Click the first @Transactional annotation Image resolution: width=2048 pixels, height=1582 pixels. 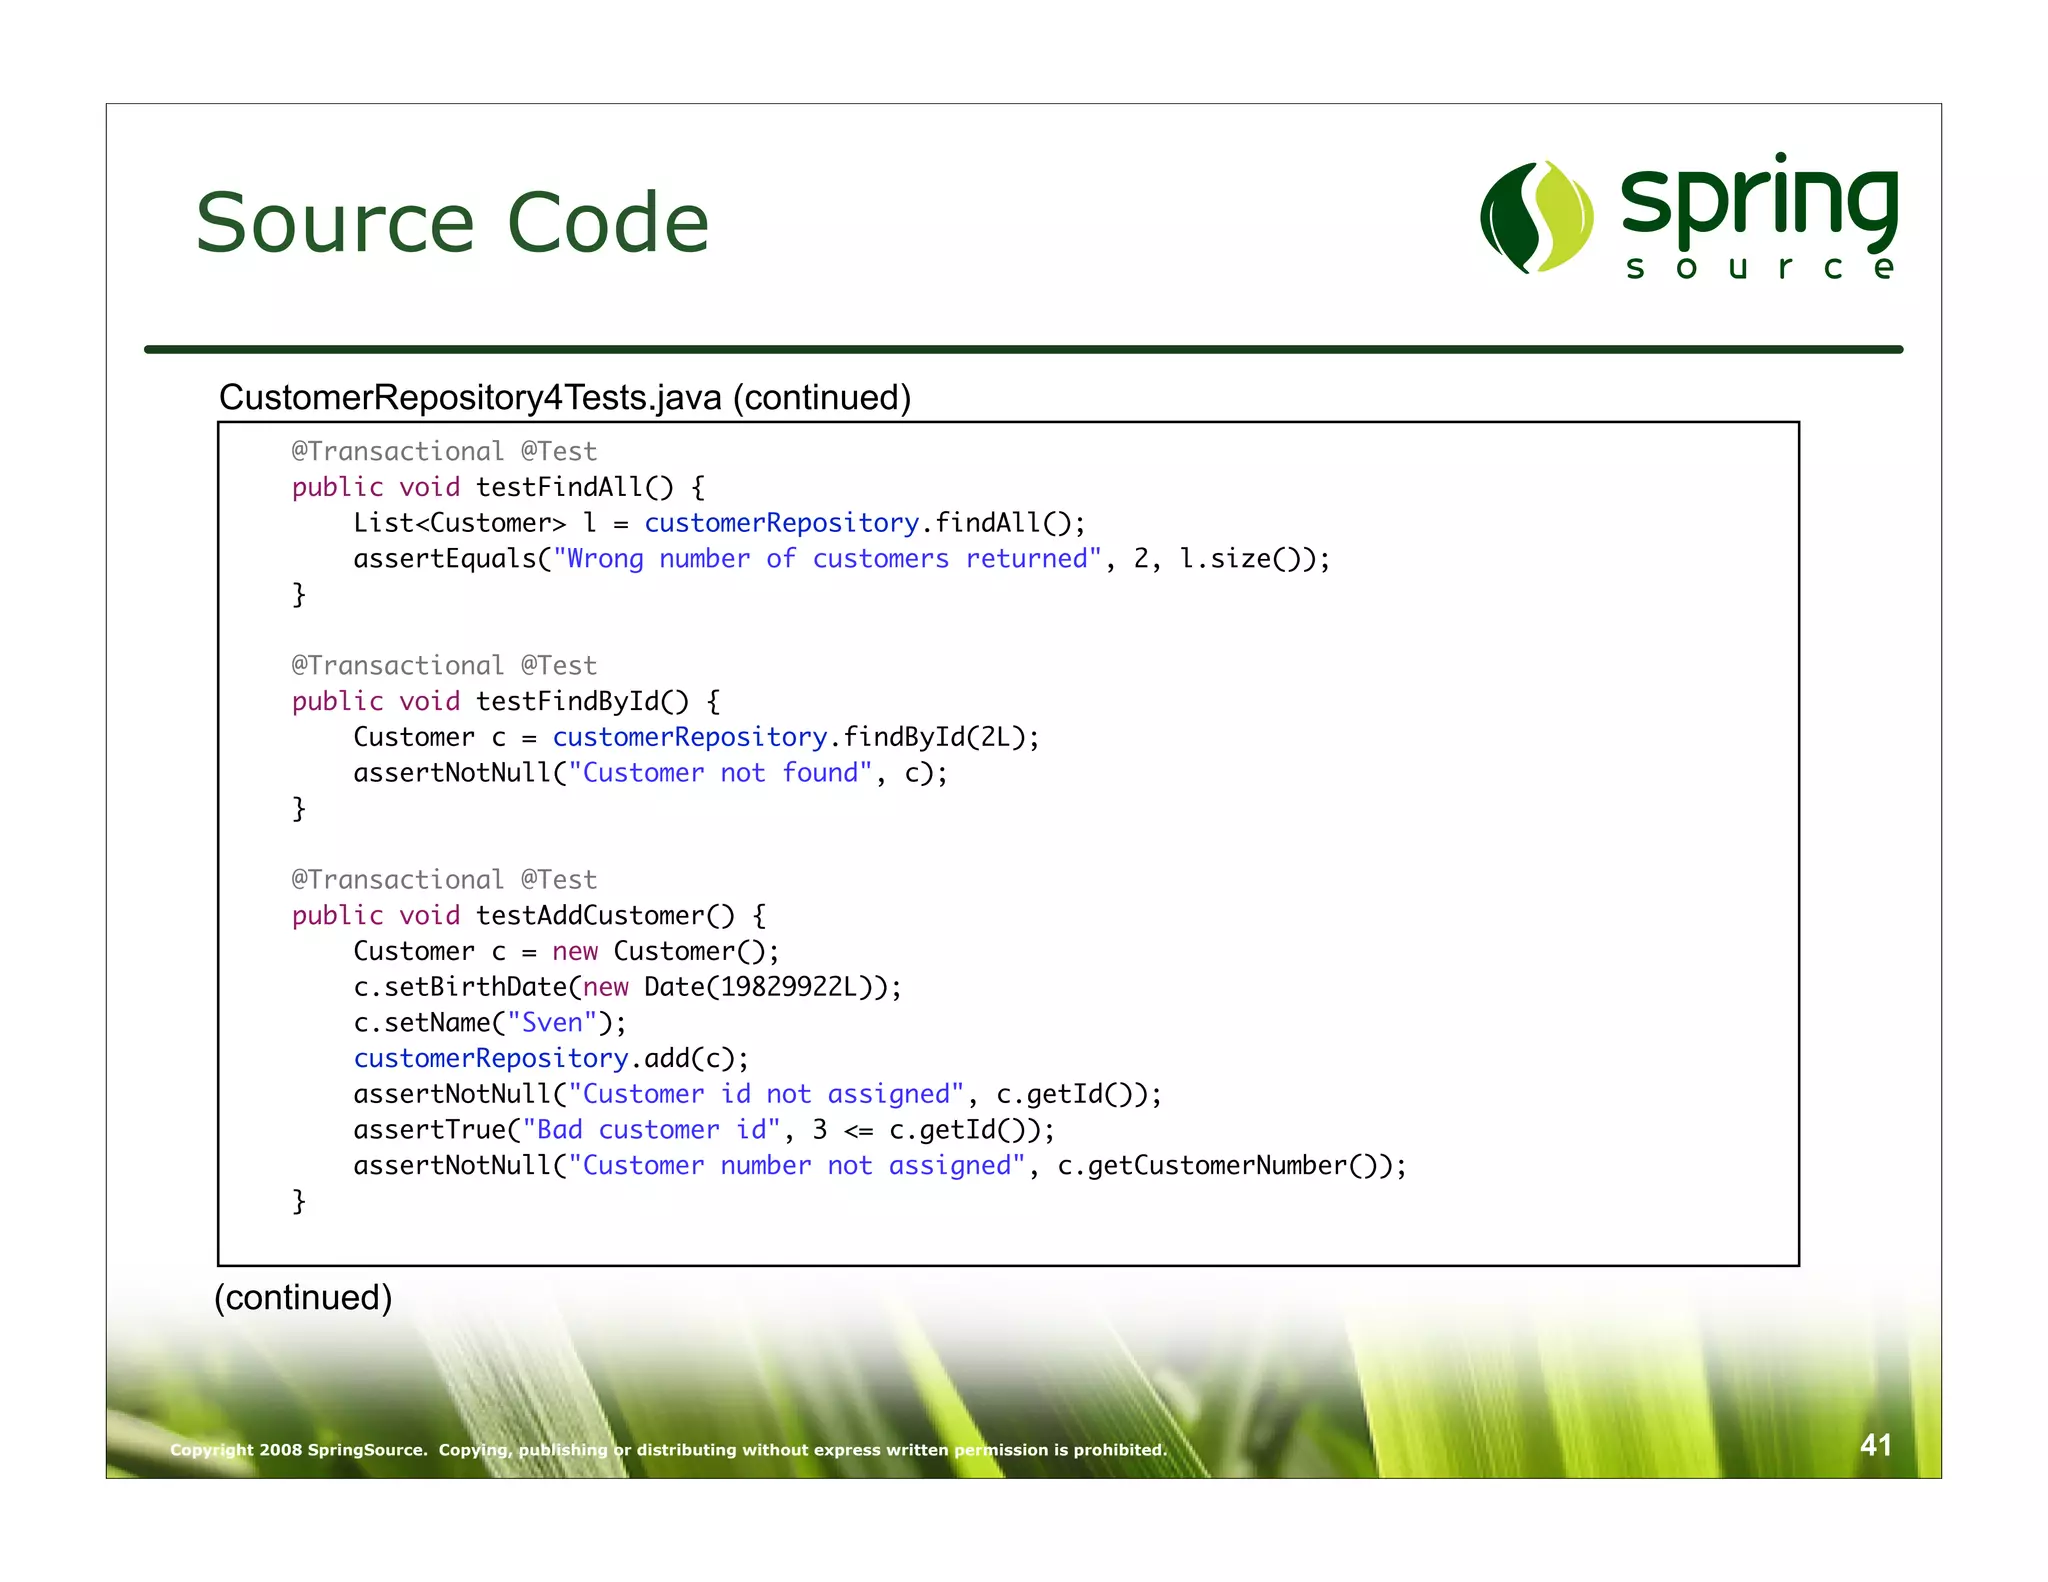[397, 452]
